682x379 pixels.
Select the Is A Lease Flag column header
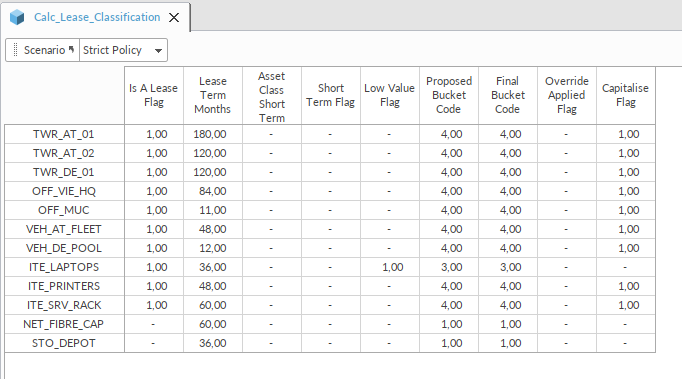click(x=154, y=95)
